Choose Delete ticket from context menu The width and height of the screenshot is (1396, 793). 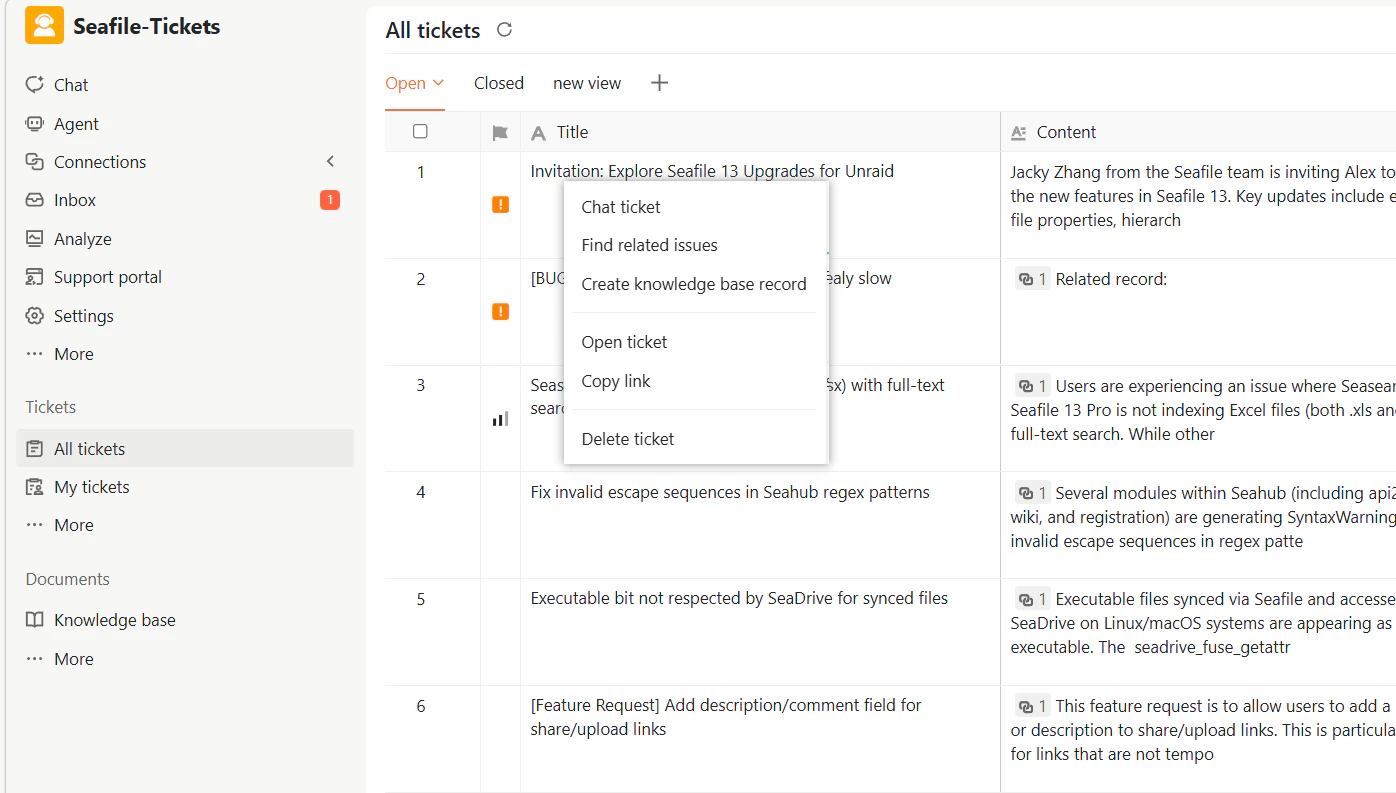(x=628, y=439)
